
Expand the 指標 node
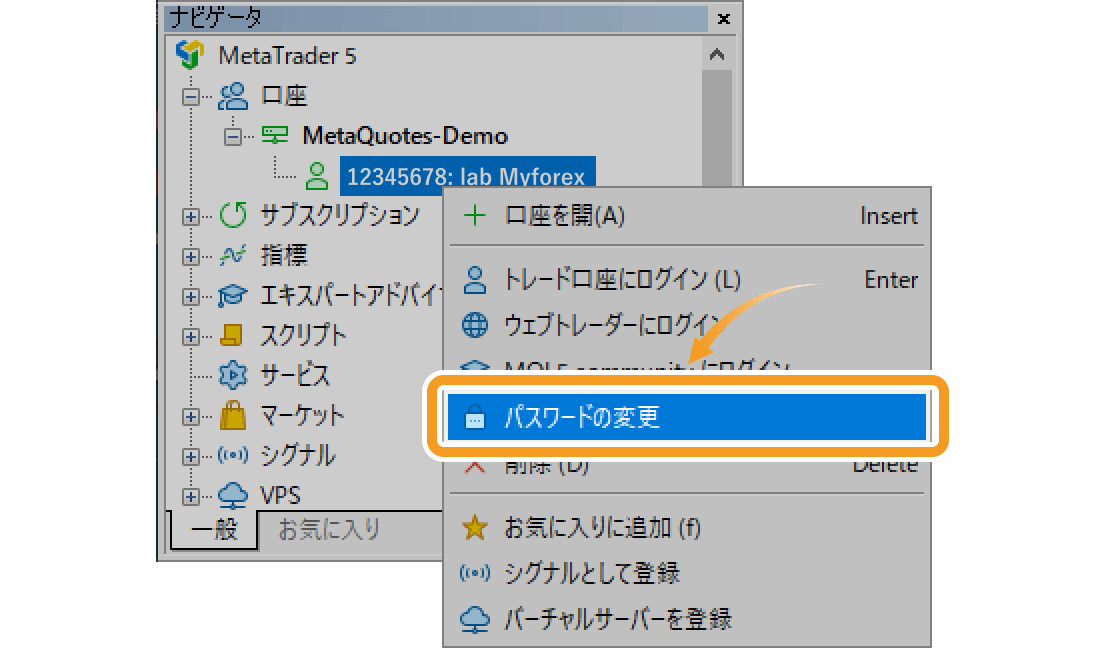coord(190,257)
